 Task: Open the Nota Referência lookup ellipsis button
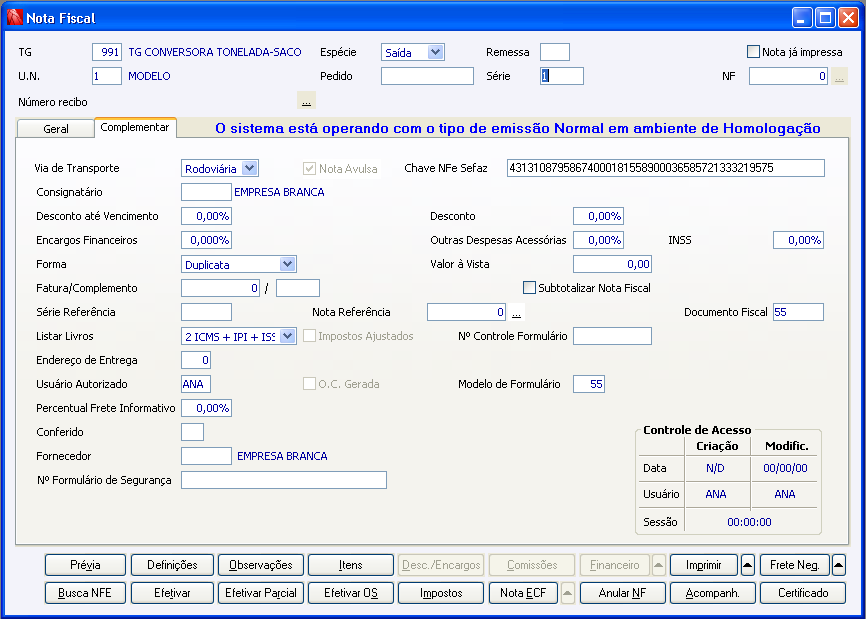click(x=516, y=313)
